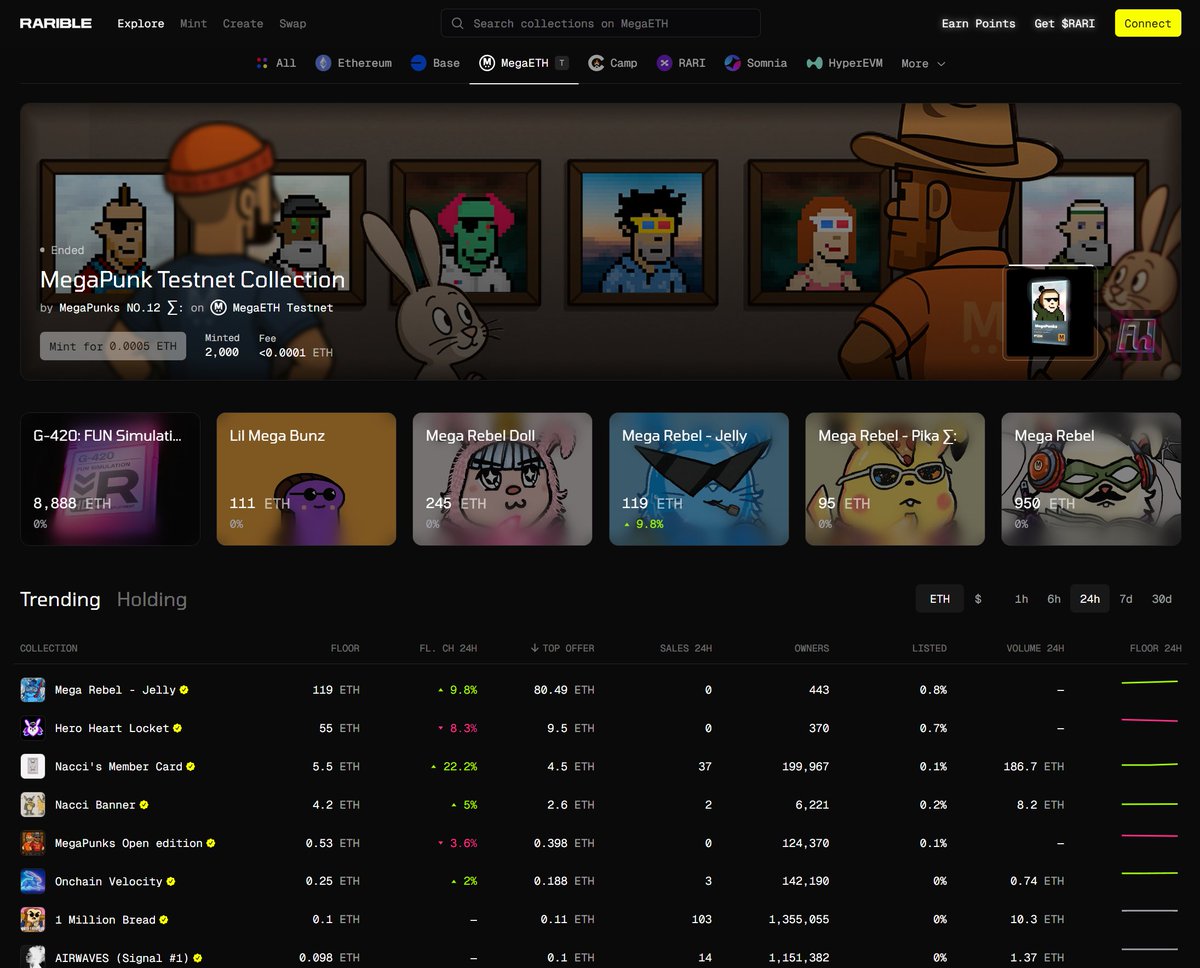Select the 30d time range

click(x=1162, y=599)
